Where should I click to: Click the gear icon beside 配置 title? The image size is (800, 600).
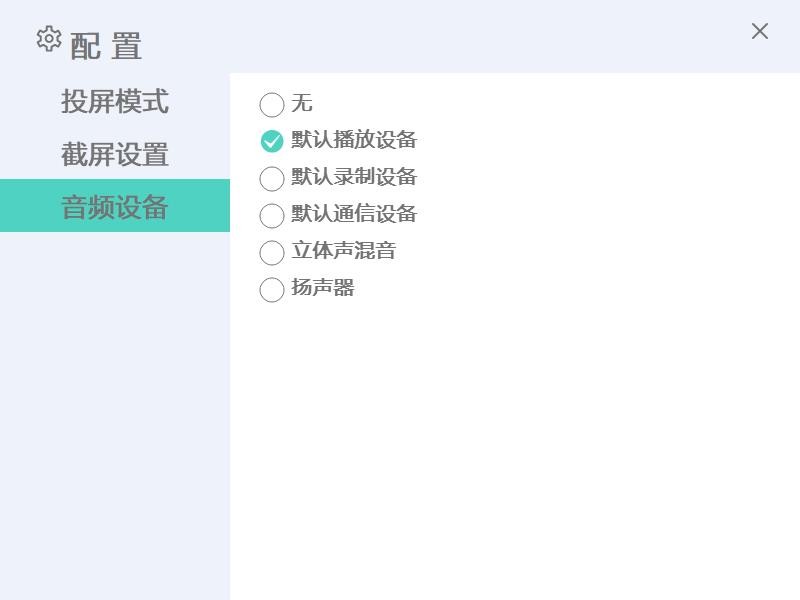(48, 39)
